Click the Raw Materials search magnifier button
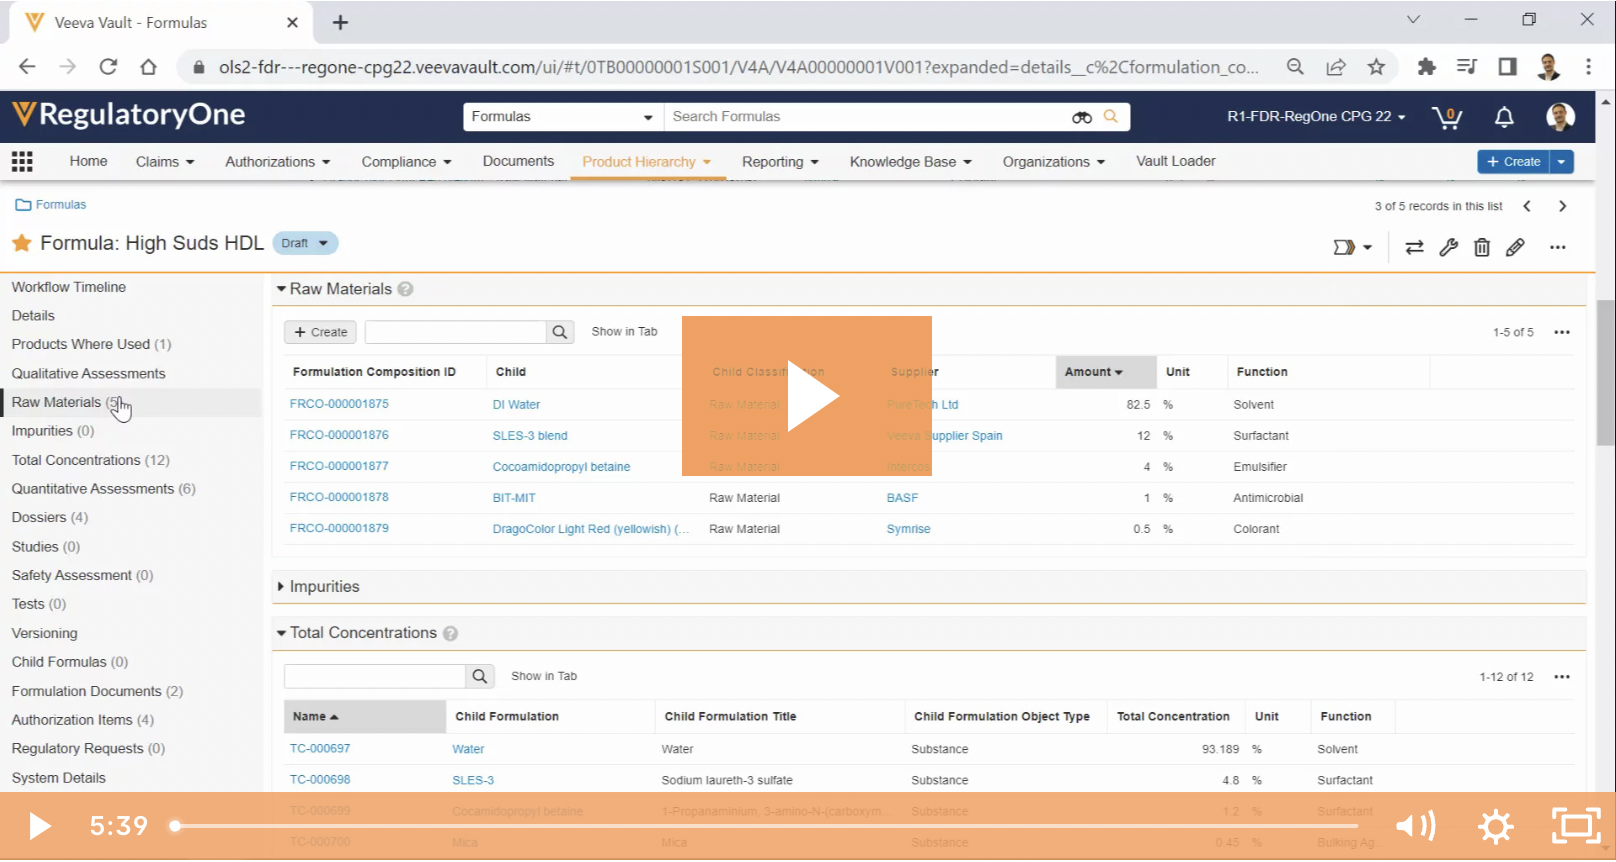1616x862 pixels. tap(560, 332)
